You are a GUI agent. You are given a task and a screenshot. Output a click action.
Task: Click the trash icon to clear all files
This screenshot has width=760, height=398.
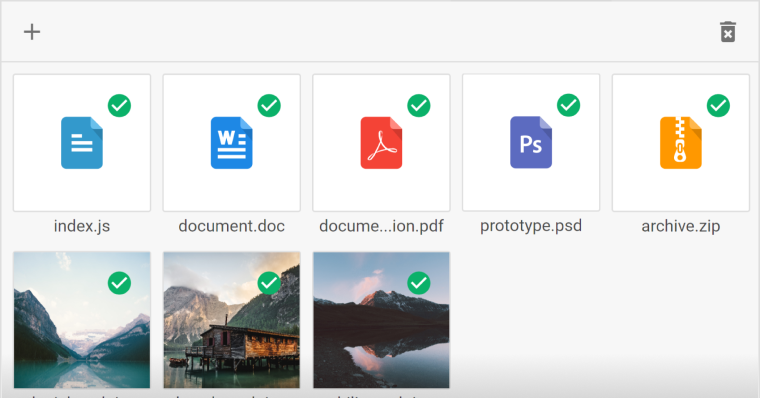[728, 32]
